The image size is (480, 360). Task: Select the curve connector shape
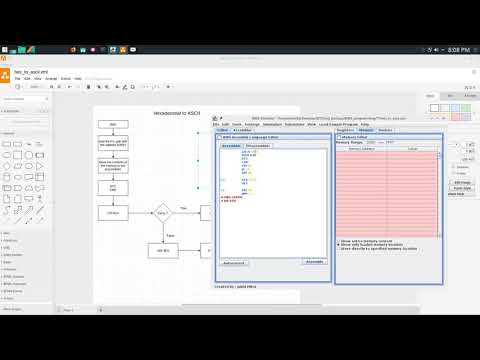[7, 210]
